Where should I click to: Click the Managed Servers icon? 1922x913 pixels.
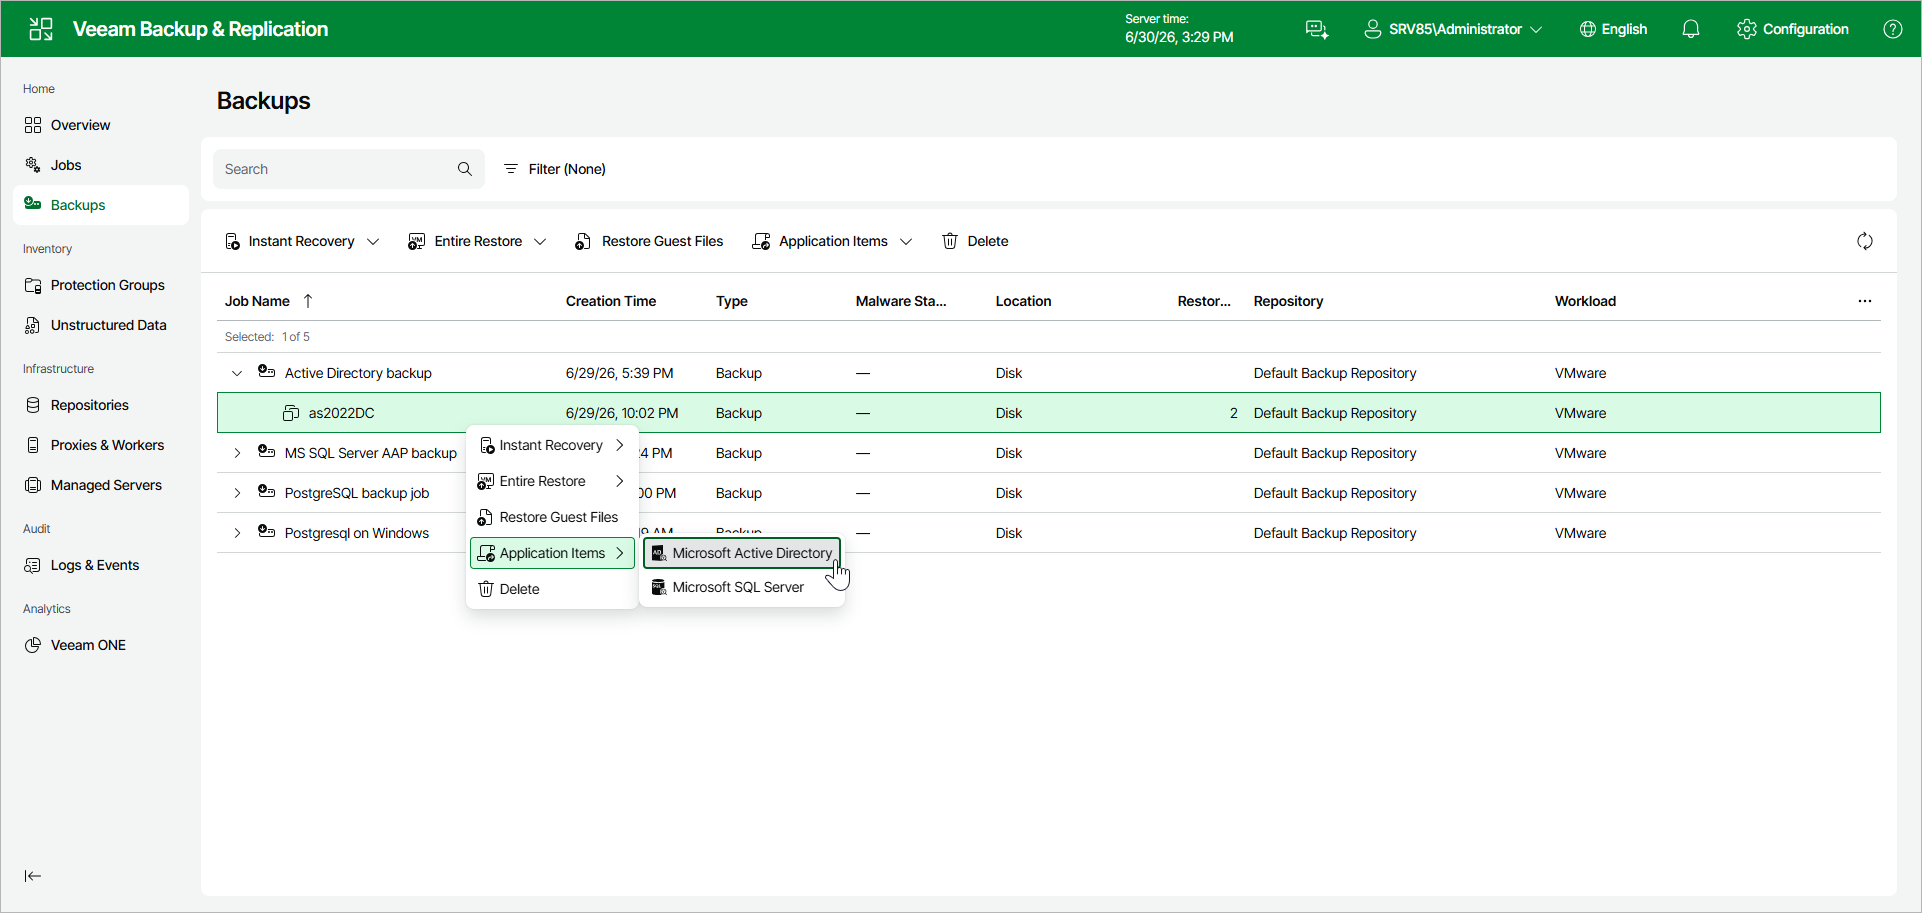[33, 485]
